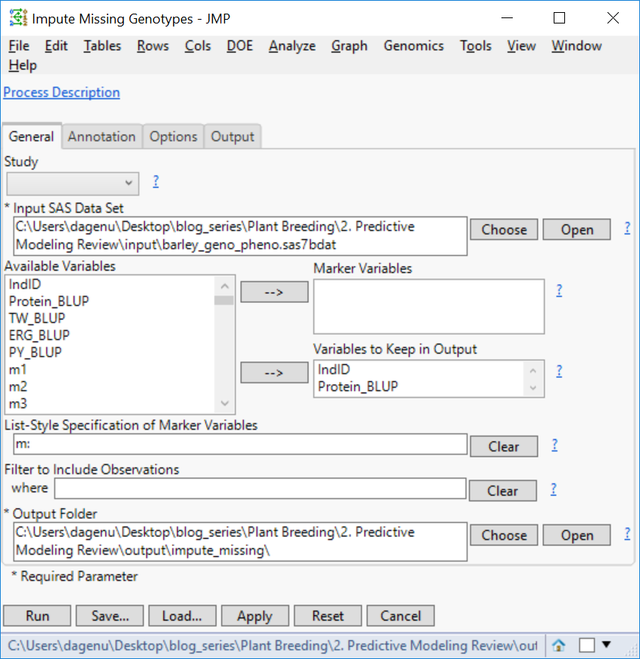Click the Available Variables scrollbar down arrow
The image size is (640, 659).
225,403
